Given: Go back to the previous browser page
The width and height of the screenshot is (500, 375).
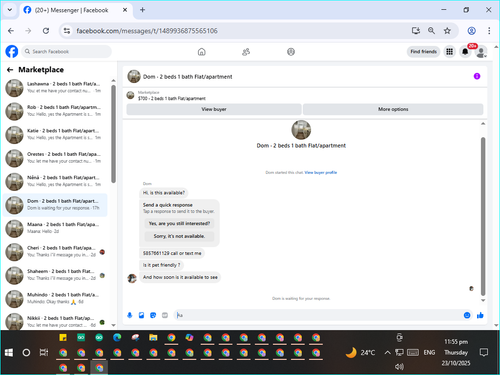Looking at the screenshot, I should point(11,31).
